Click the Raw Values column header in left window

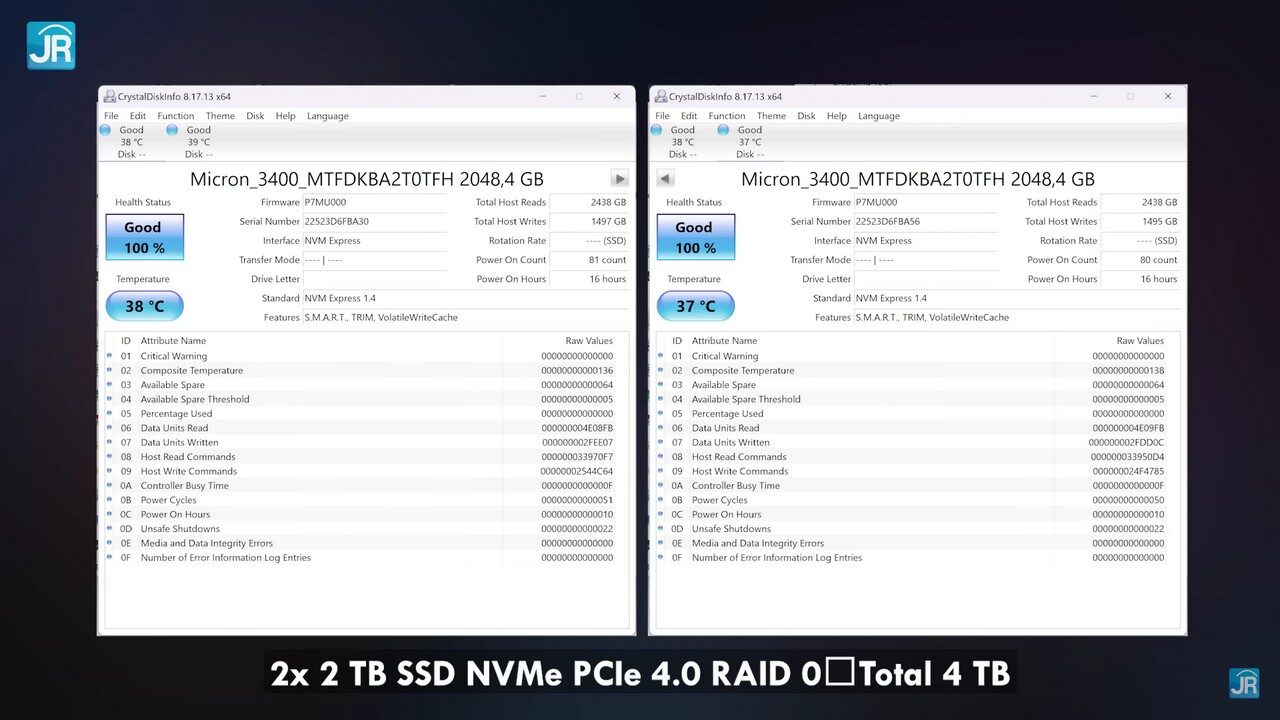click(x=588, y=341)
